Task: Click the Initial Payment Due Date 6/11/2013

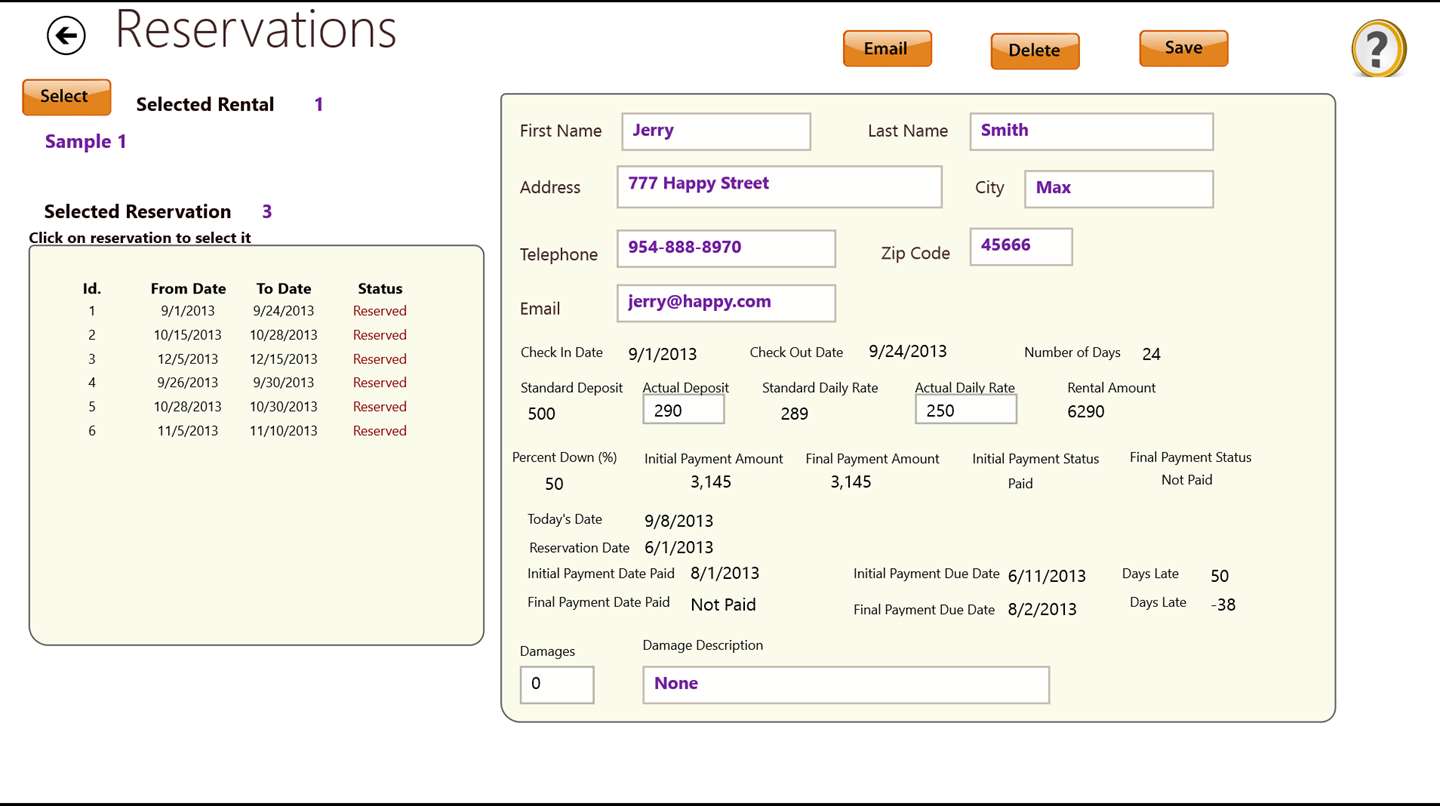Action: (x=1047, y=576)
